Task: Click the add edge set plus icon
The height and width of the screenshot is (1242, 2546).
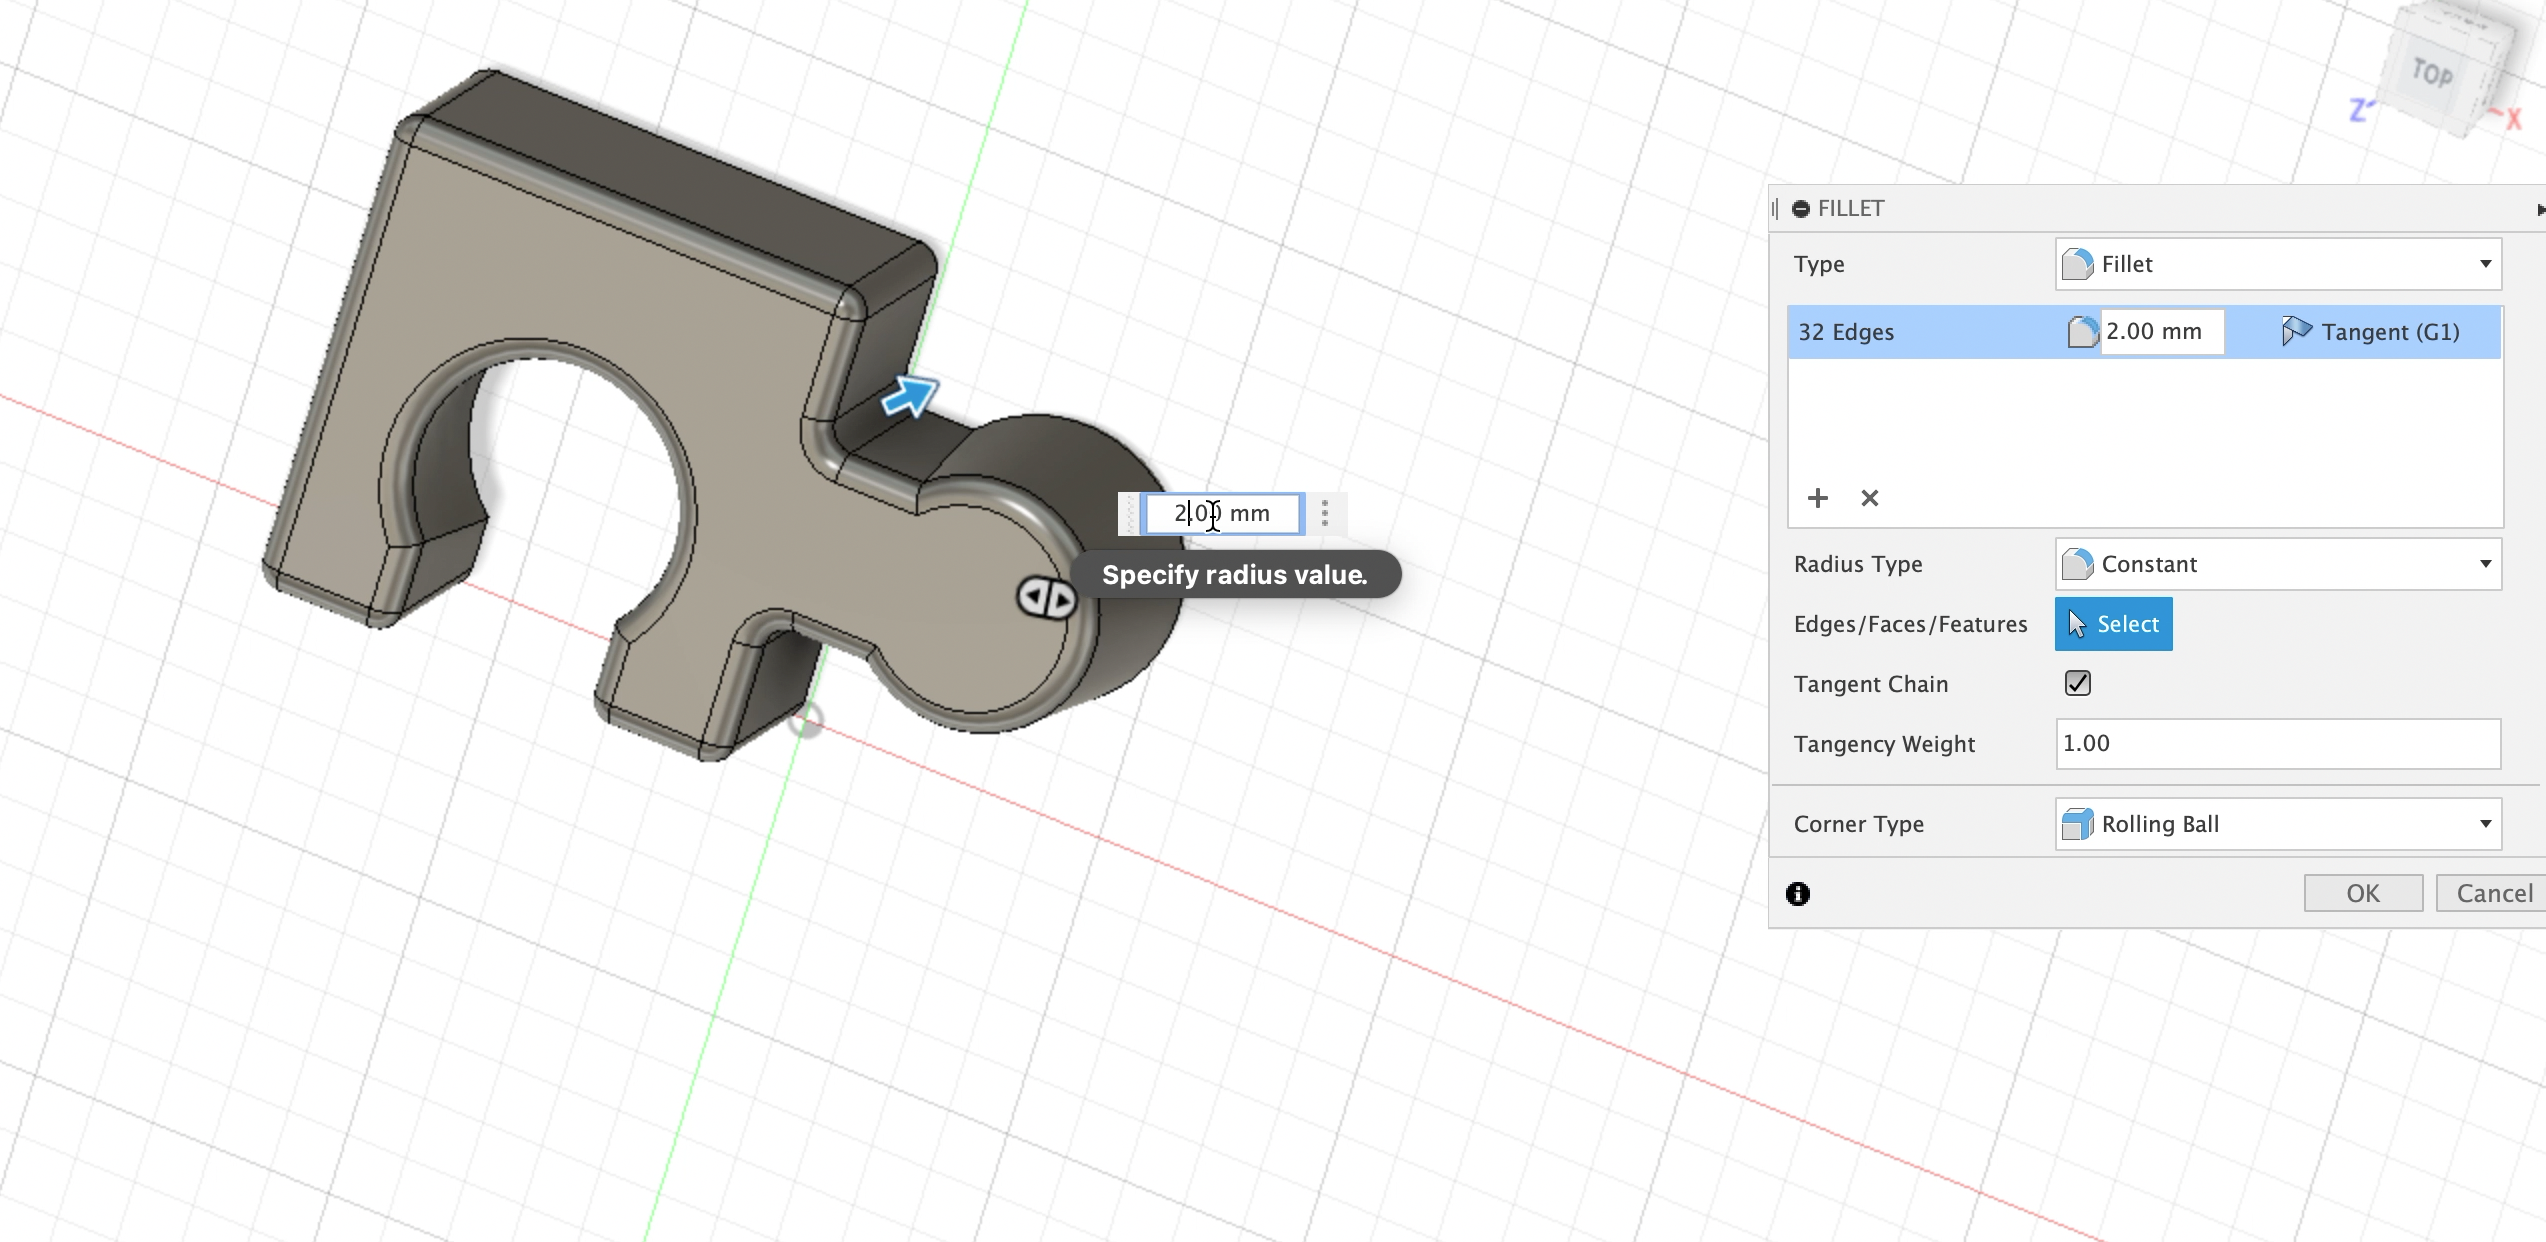Action: (x=1817, y=497)
